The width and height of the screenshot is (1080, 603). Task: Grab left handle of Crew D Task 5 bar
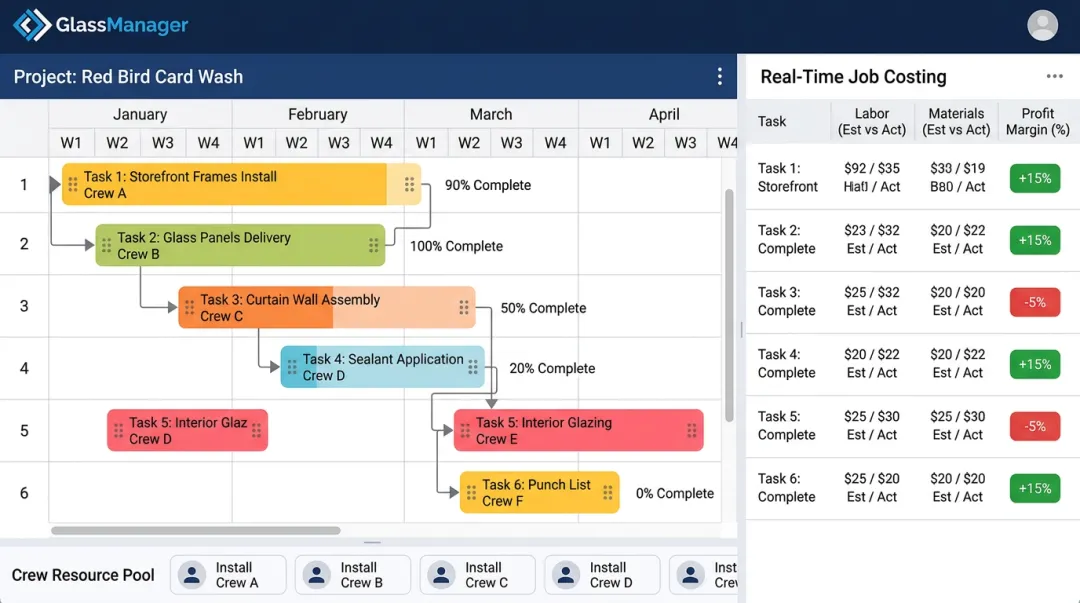118,431
